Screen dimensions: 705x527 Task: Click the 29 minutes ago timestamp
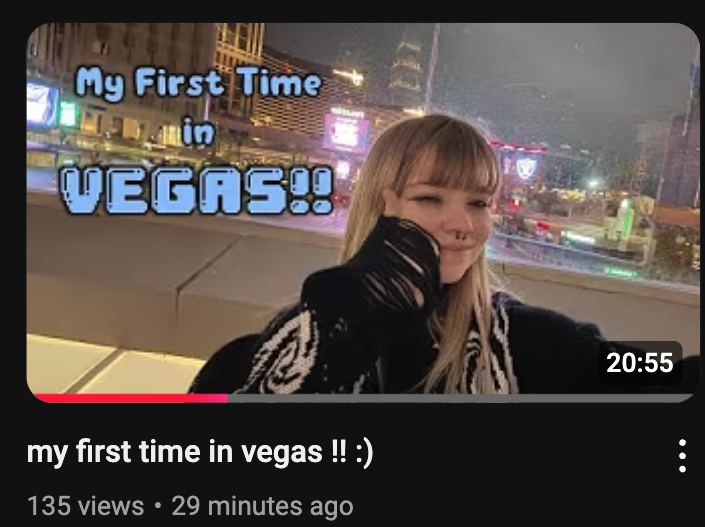262,506
